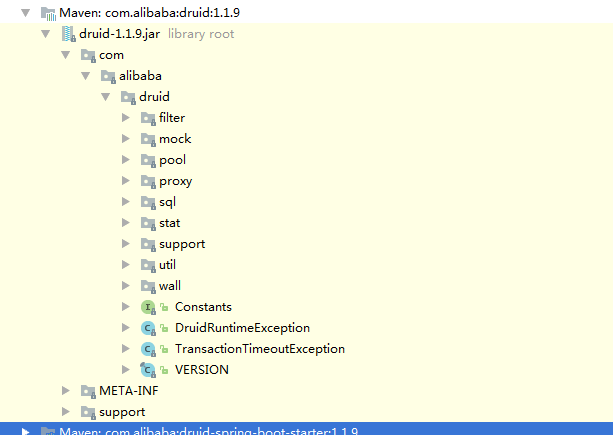Click the proxy package folder icon
The width and height of the screenshot is (613, 435).
pyautogui.click(x=148, y=181)
